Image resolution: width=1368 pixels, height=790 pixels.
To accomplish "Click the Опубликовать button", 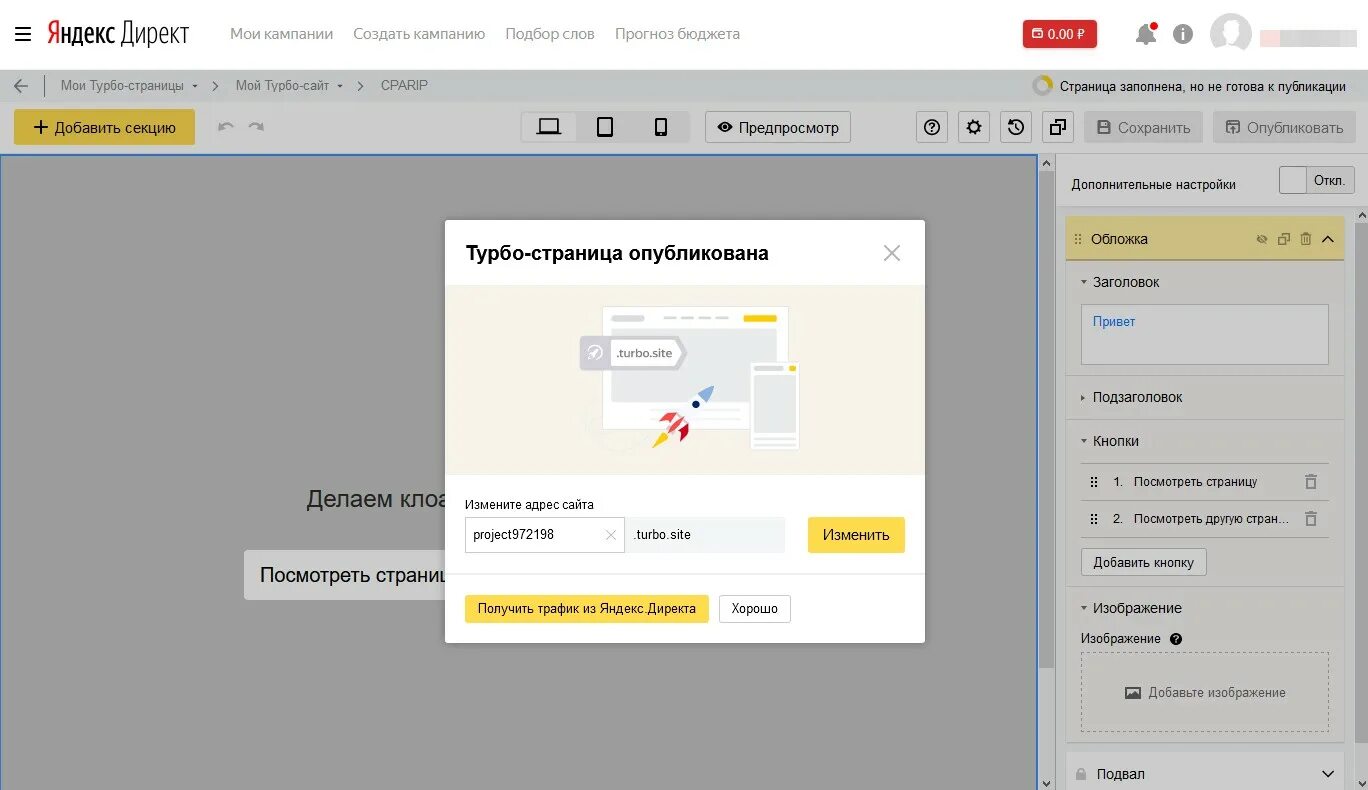I will (1284, 127).
